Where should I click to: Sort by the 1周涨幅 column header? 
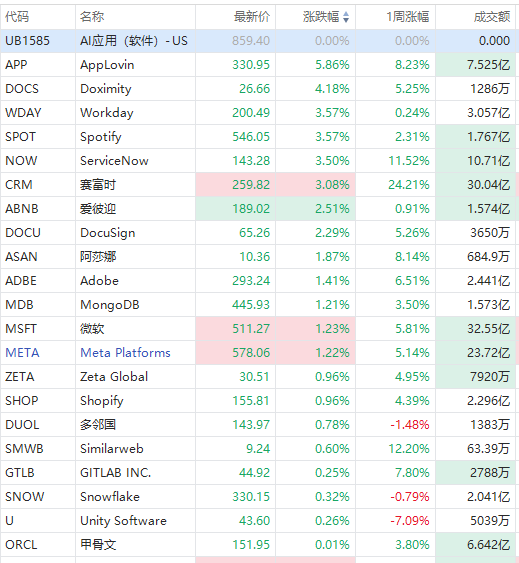(x=407, y=17)
